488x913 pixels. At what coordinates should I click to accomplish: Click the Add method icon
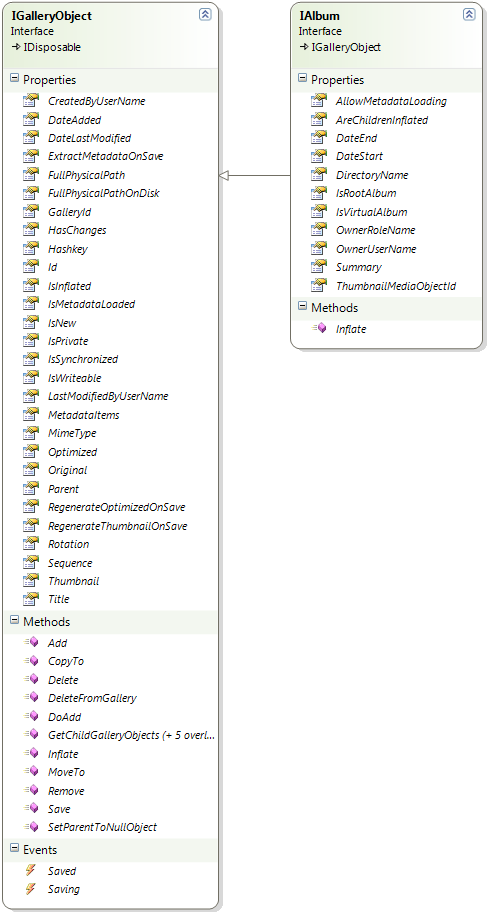30,642
